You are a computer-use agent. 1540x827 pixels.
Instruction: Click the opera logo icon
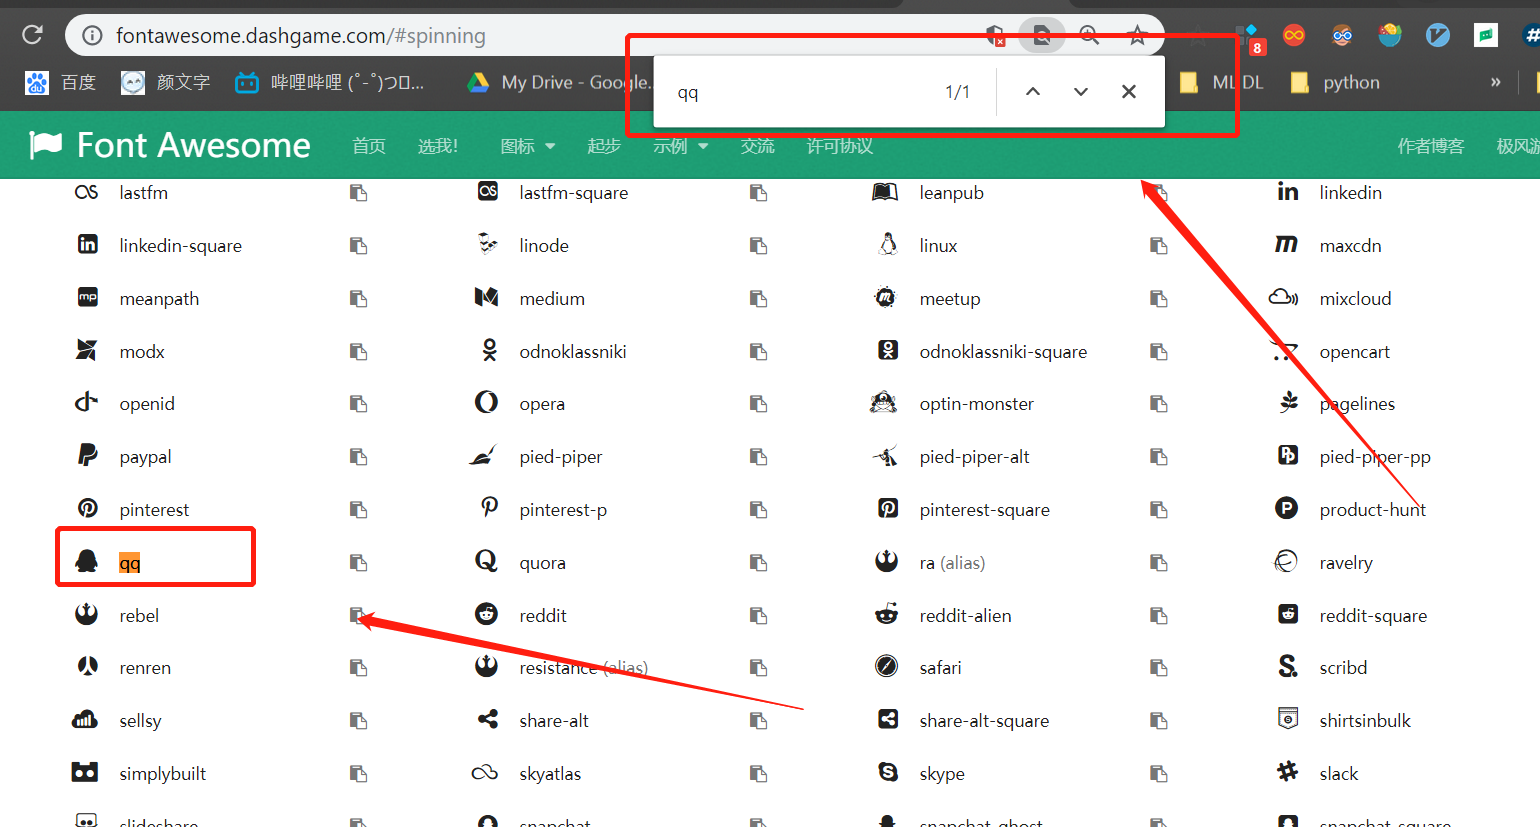487,402
